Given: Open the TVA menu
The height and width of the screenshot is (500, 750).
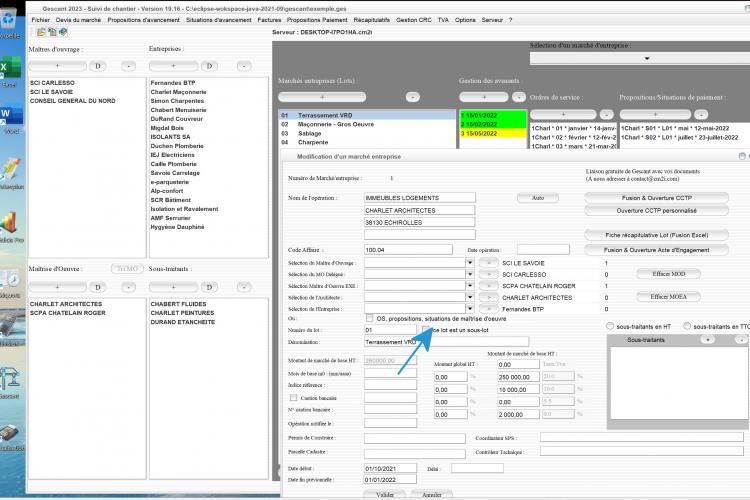Looking at the screenshot, I should click(443, 20).
